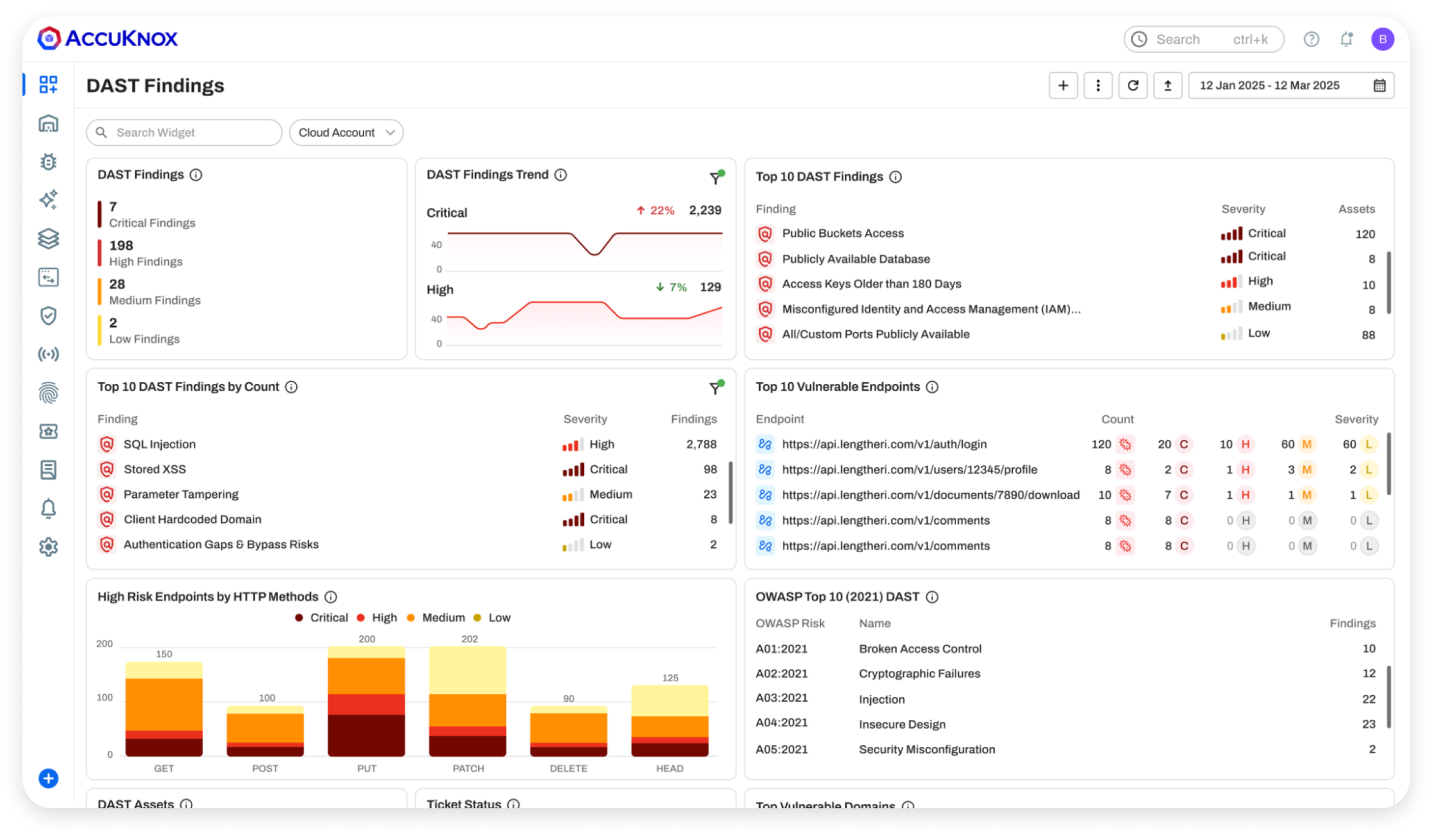Open the Cloud Account dropdown
The image size is (1433, 837).
[345, 132]
